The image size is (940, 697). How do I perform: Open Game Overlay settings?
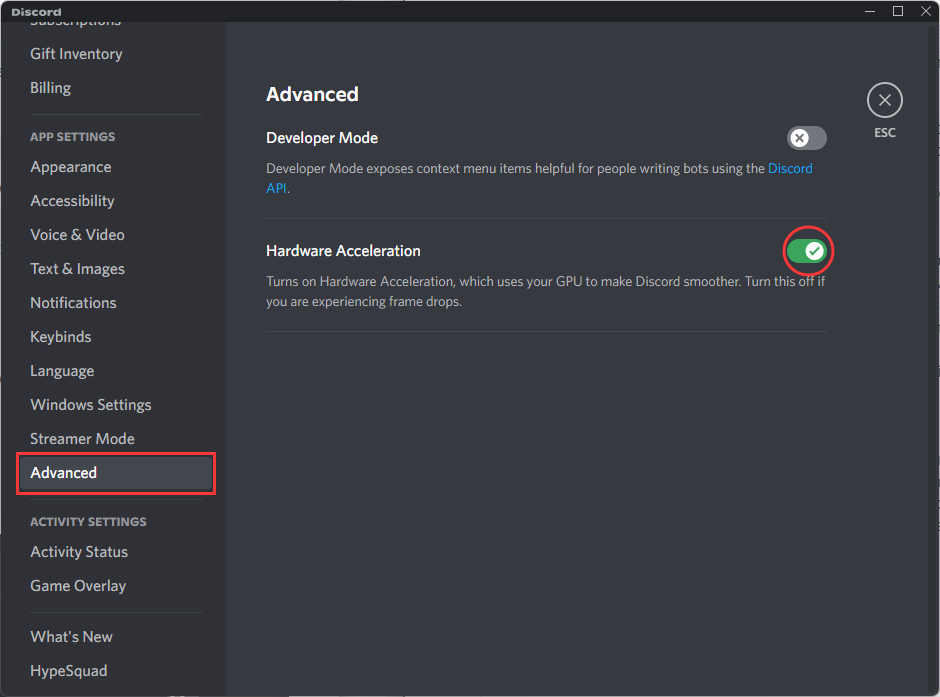(77, 586)
